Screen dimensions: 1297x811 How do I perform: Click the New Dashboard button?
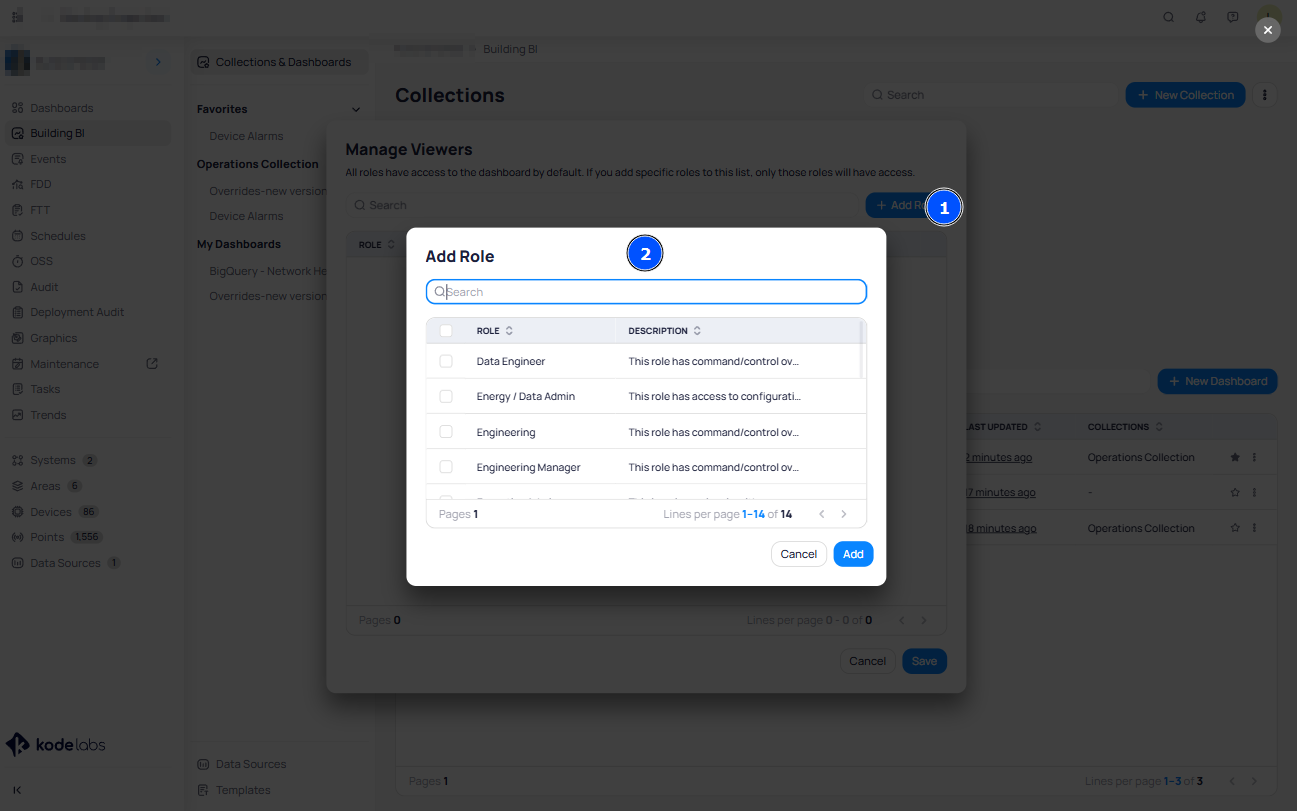coord(1217,381)
